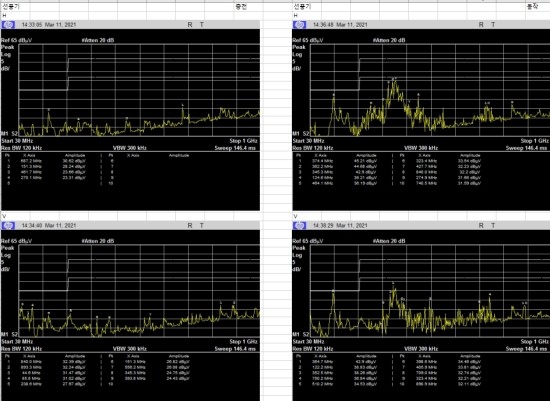Click 'VBW 300 kHz' in the 14:36:48 capture
This screenshot has height=401, width=550.
(421, 148)
